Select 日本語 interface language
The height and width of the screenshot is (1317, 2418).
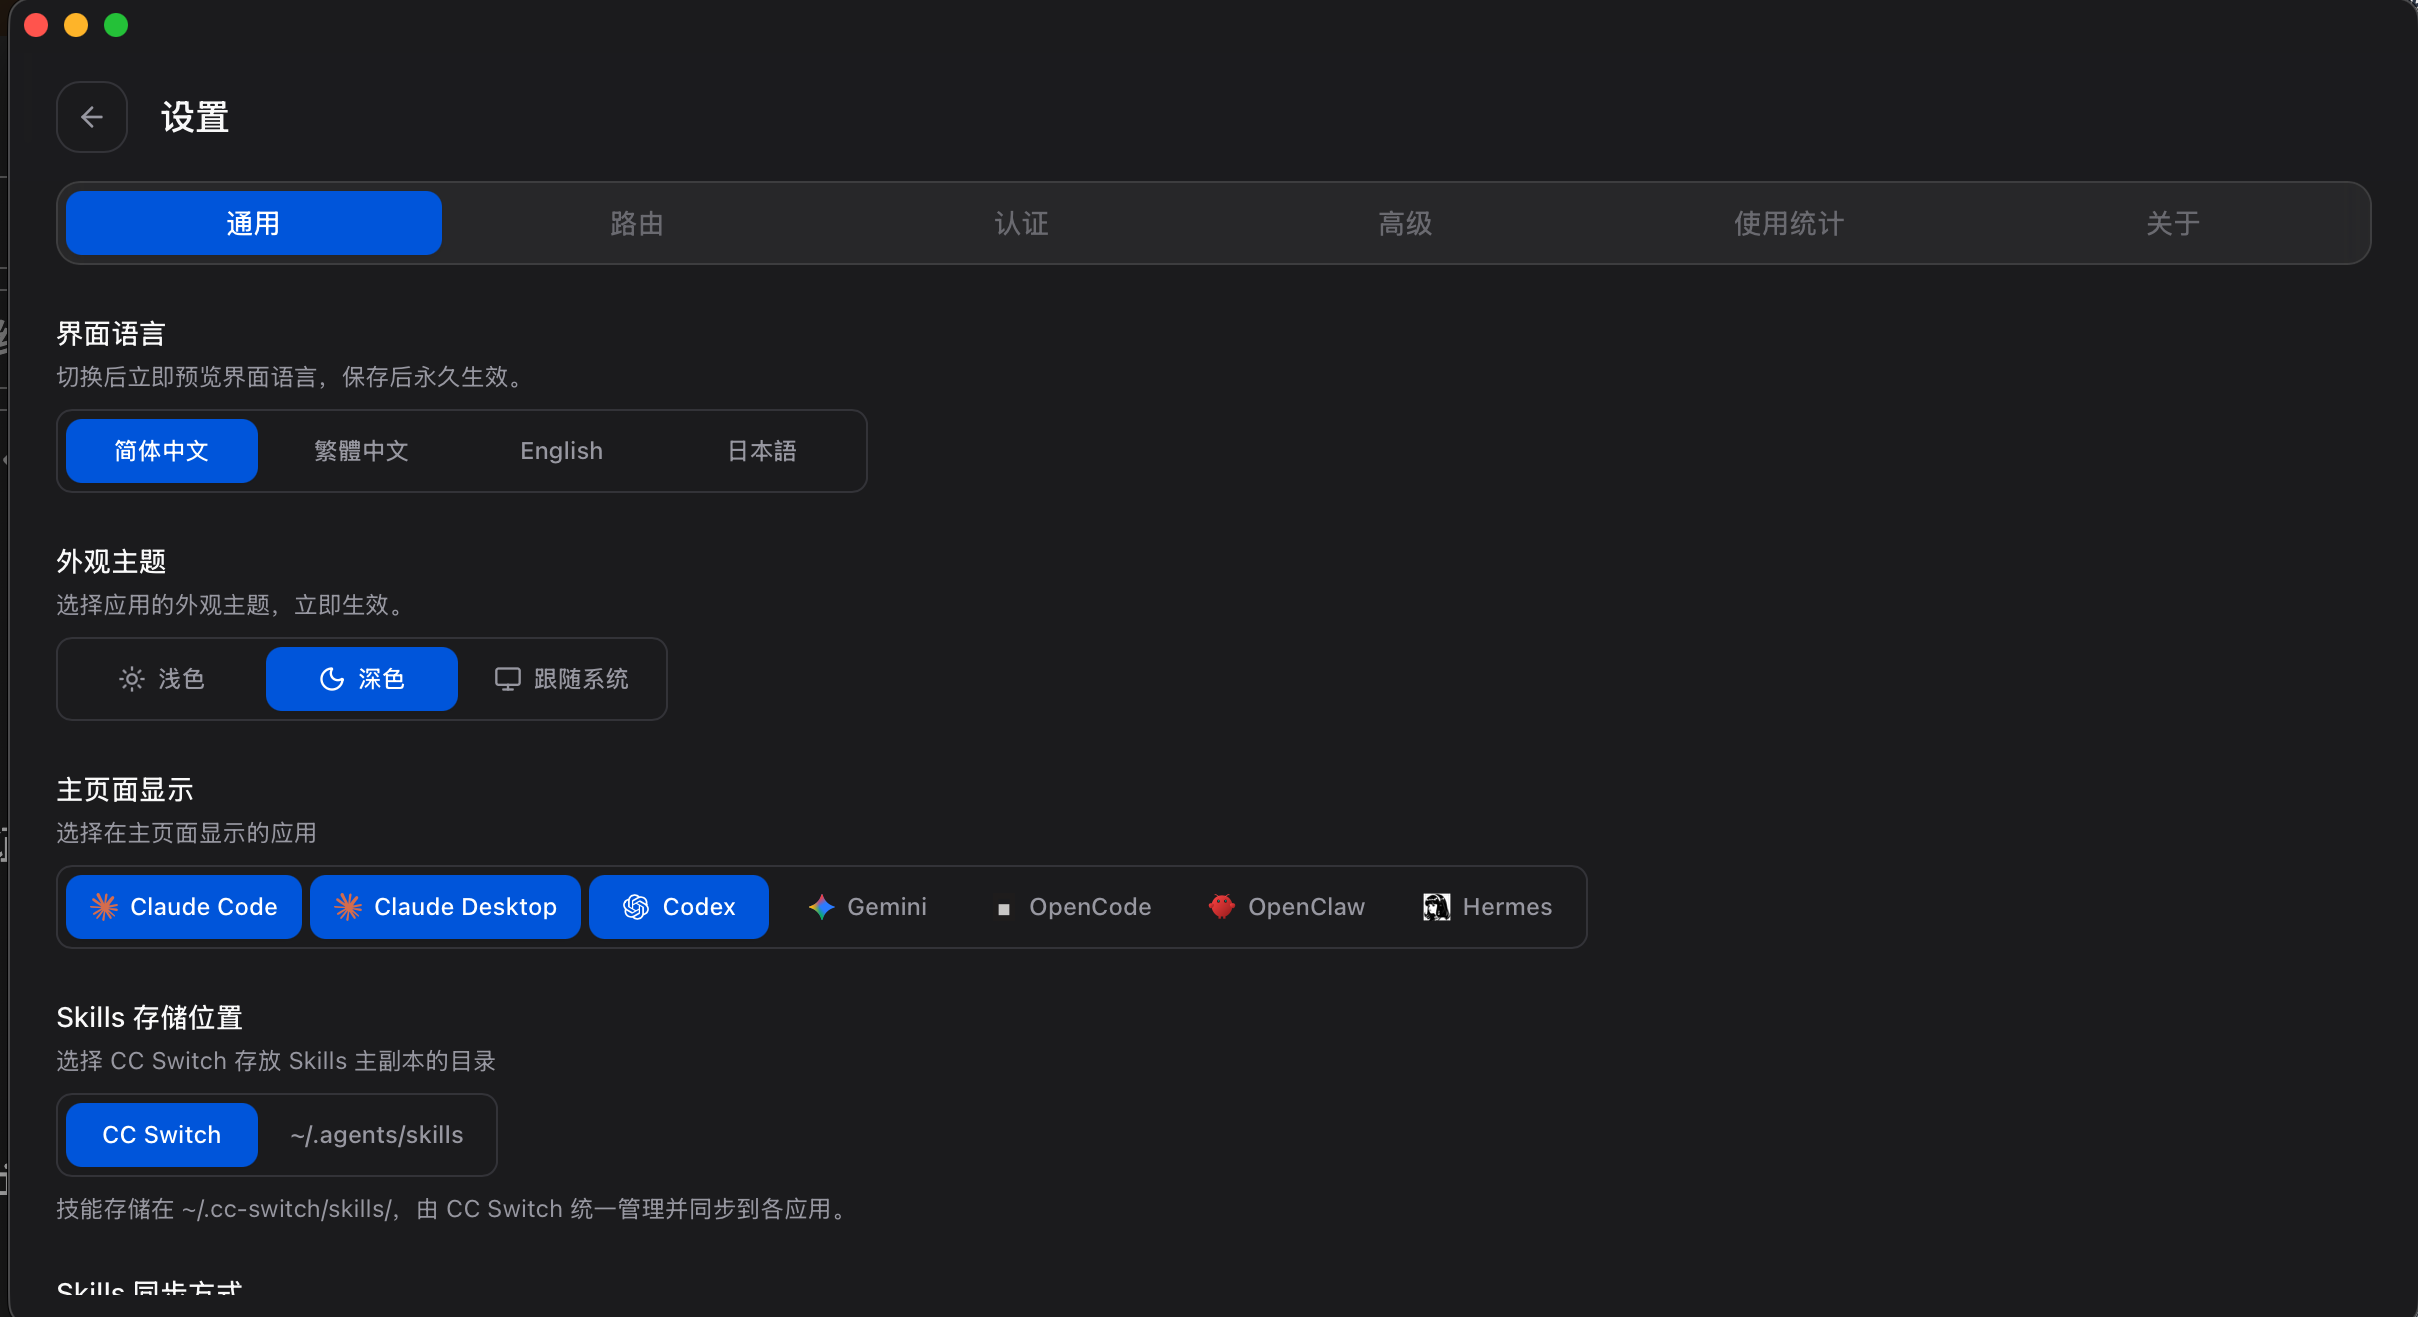762,451
